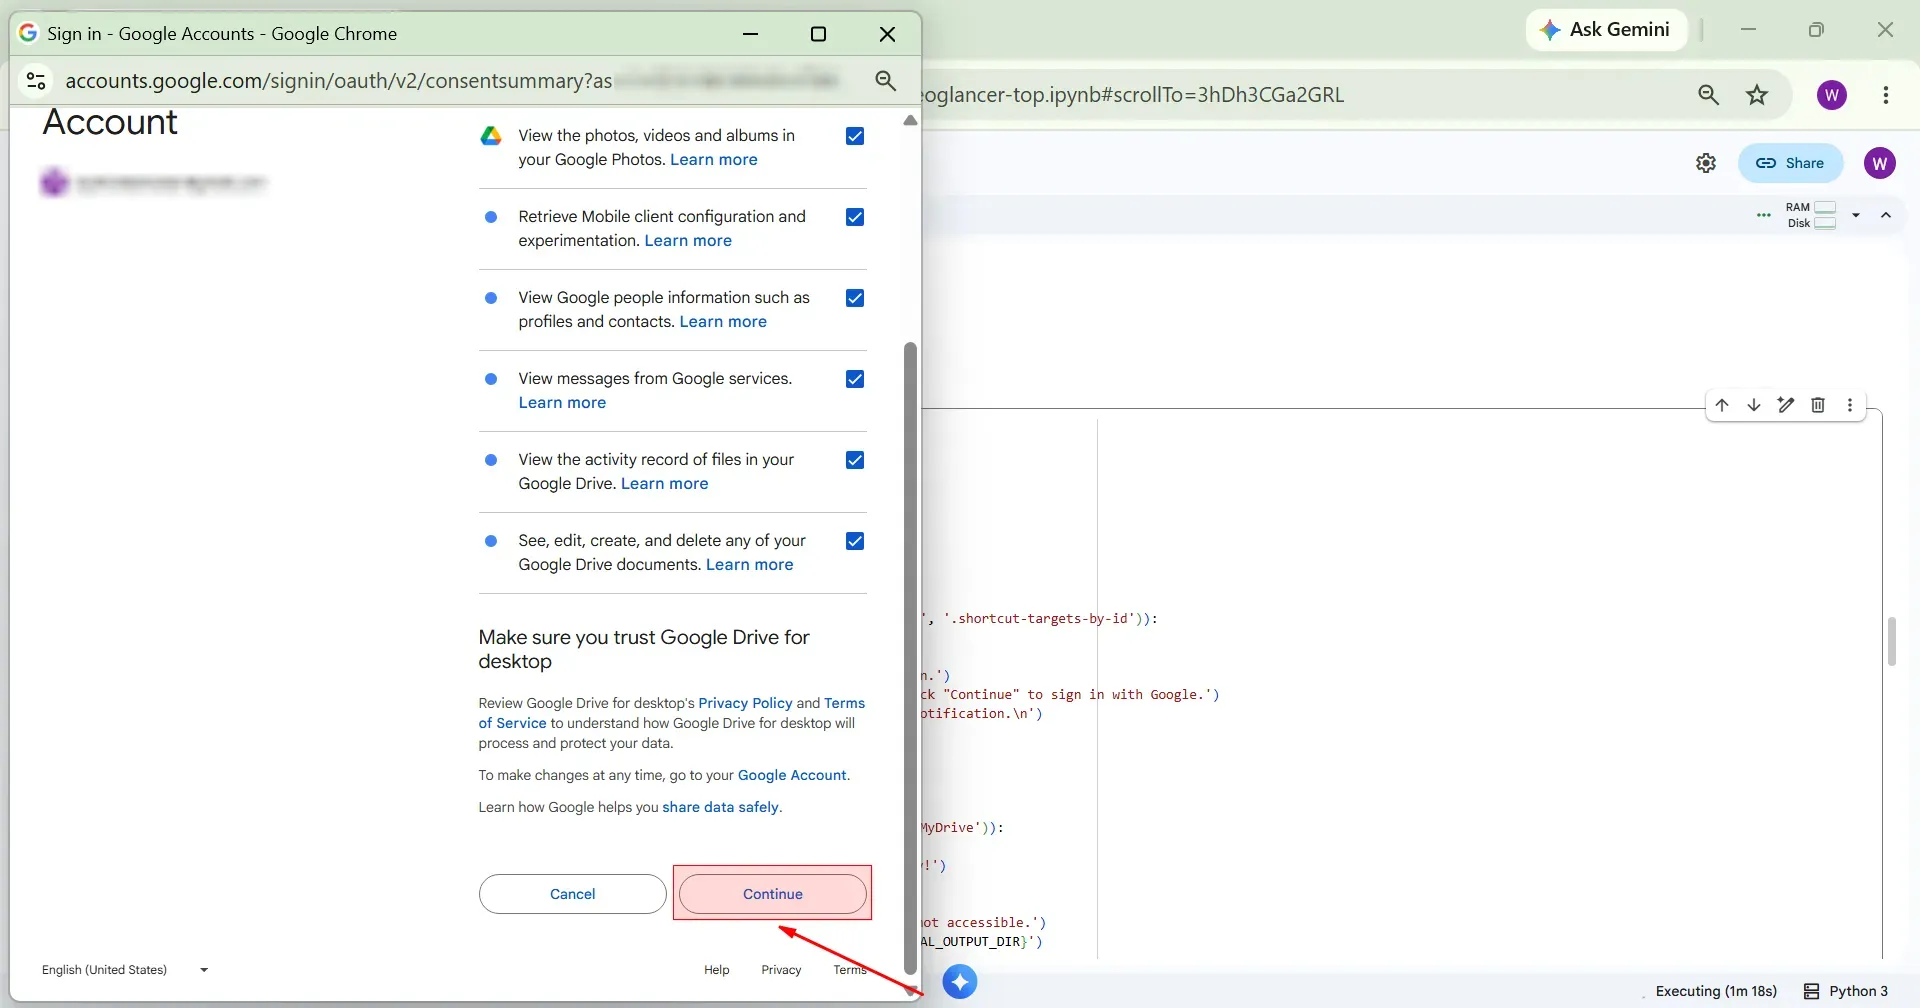Click the Continue button
Viewport: 1920px width, 1008px height.
pos(772,894)
